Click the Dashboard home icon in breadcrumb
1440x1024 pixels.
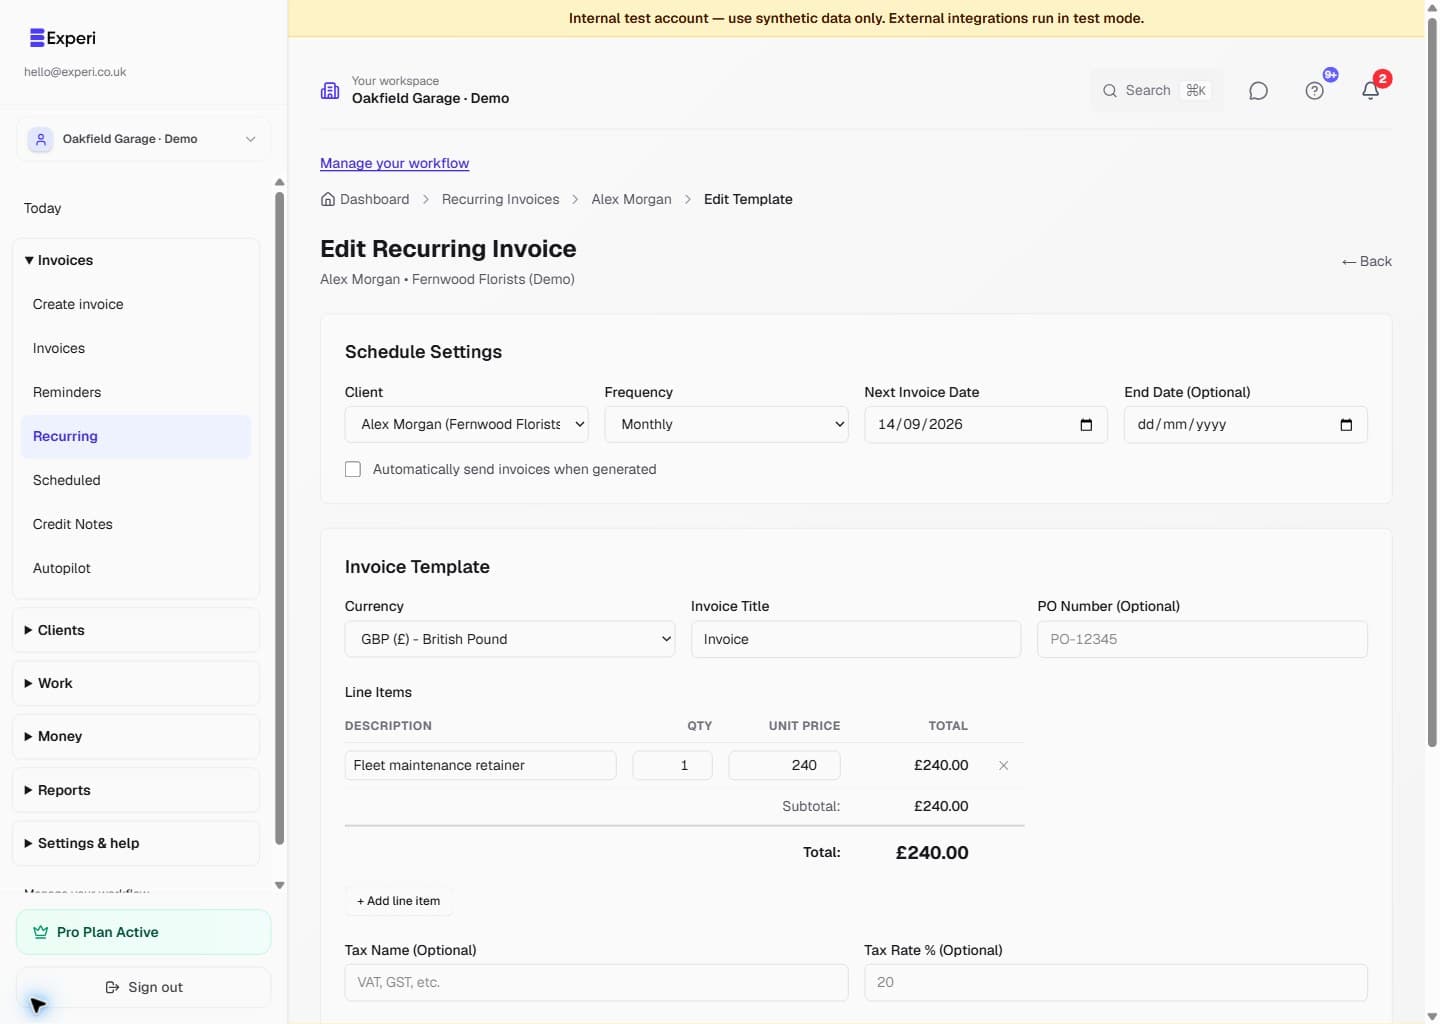tap(328, 199)
